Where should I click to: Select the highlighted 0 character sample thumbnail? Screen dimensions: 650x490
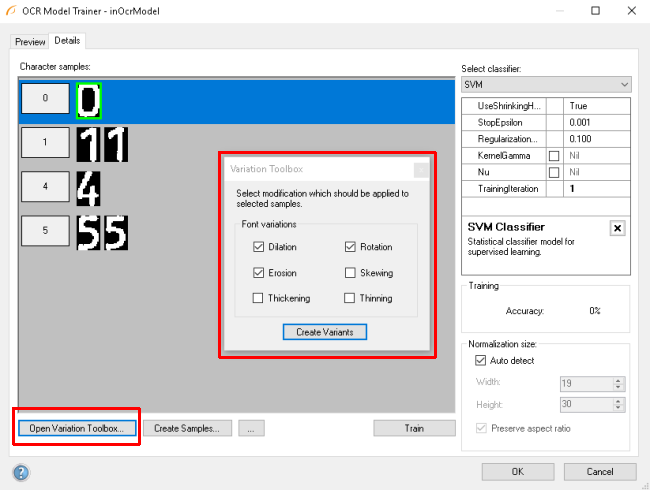[x=90, y=98]
